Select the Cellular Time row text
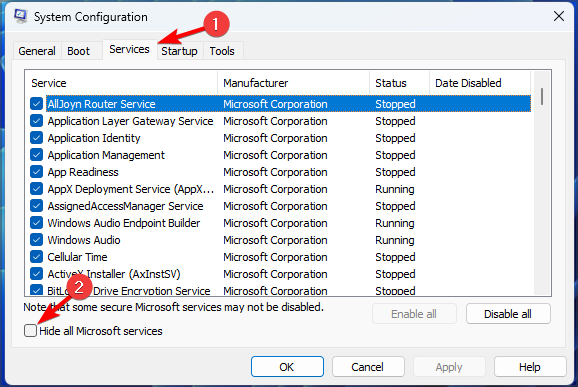578x387 pixels. pos(77,257)
